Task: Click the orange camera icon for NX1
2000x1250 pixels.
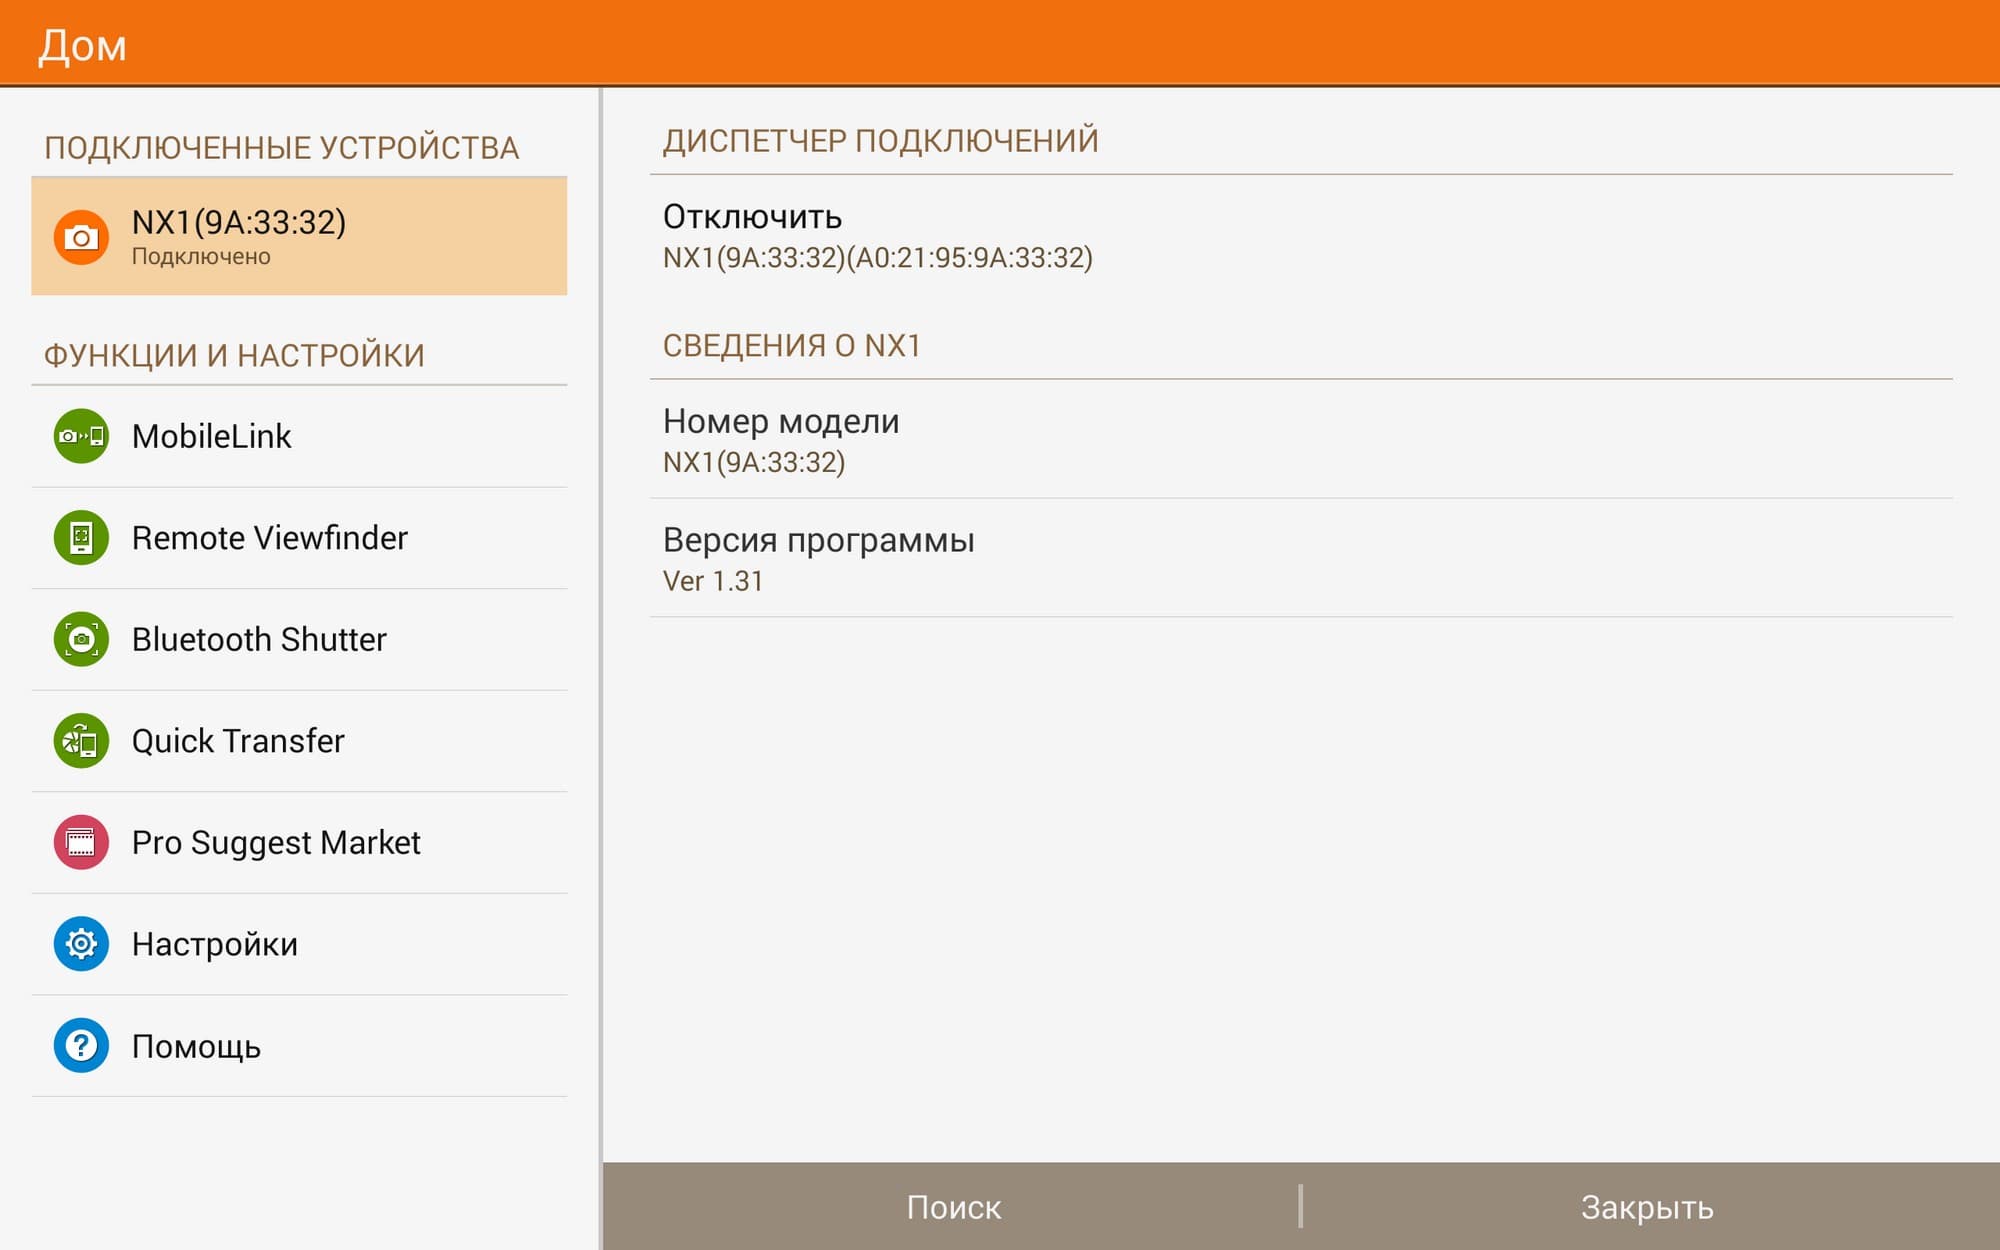Action: [81, 237]
